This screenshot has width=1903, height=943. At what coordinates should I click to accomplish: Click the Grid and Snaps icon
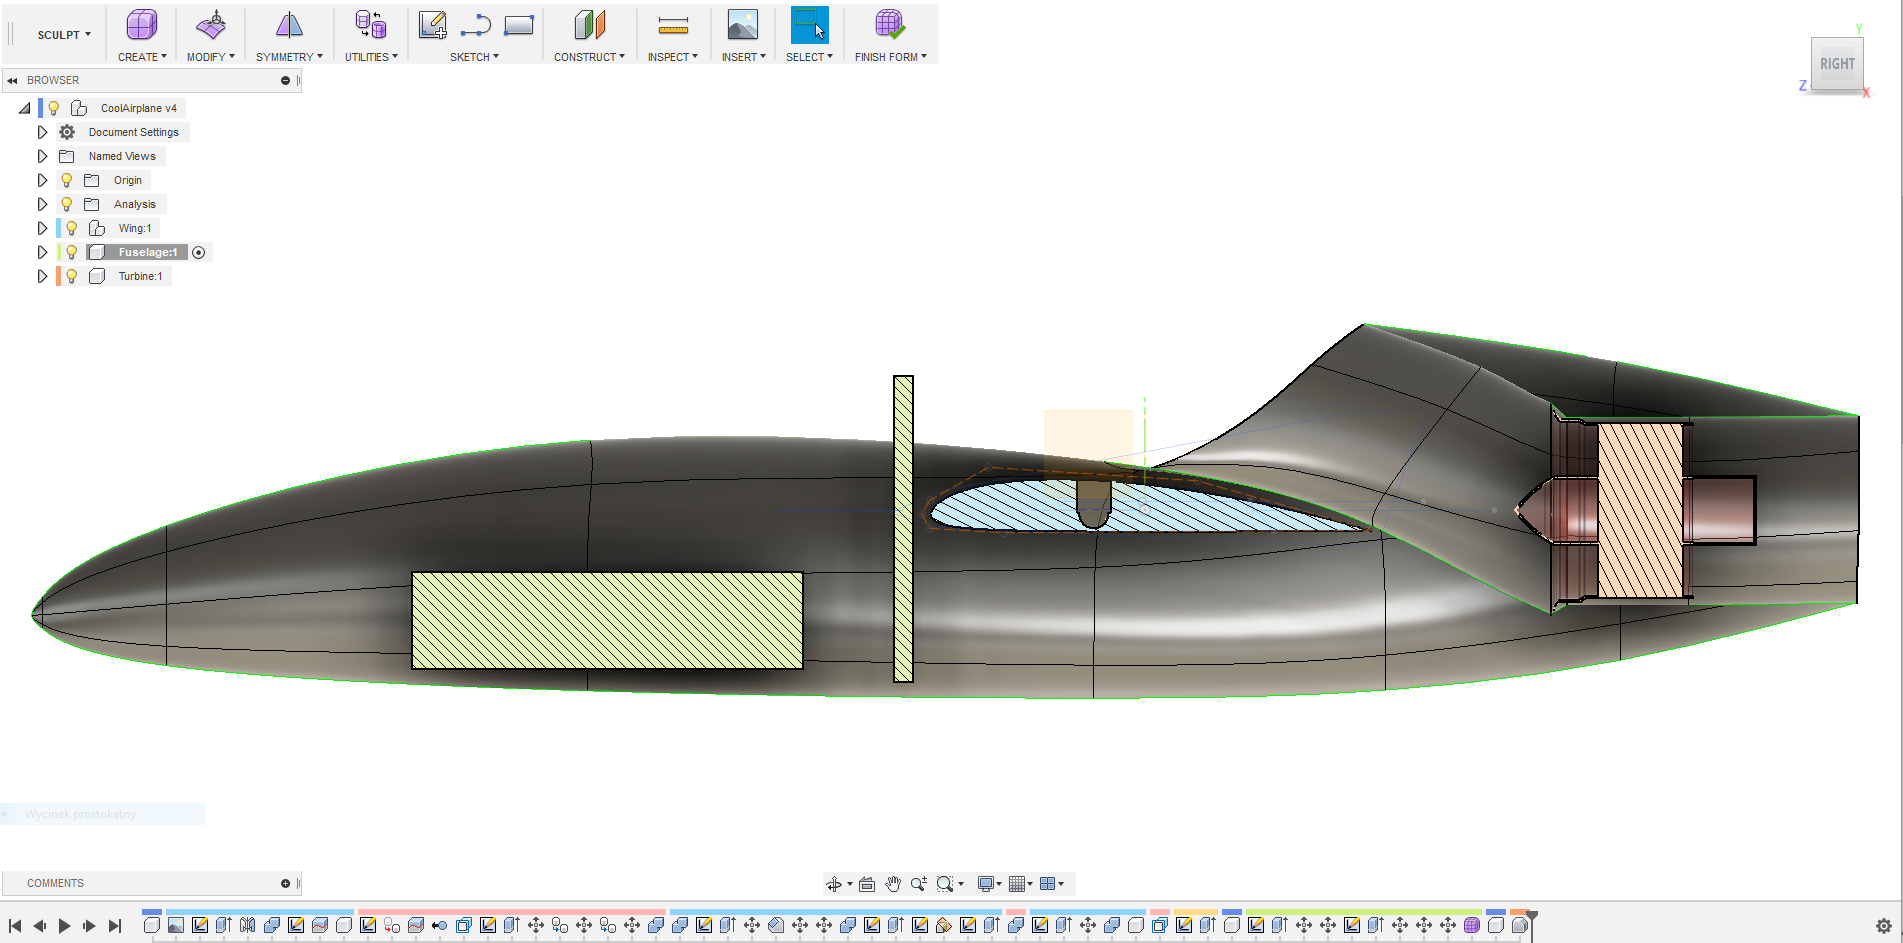tap(1017, 884)
